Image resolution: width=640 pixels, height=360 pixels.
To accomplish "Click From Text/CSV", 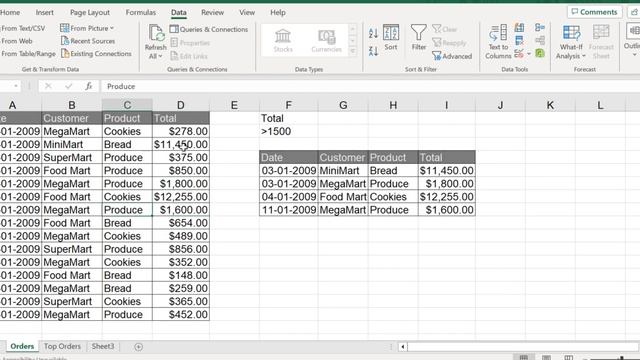I will [23, 28].
